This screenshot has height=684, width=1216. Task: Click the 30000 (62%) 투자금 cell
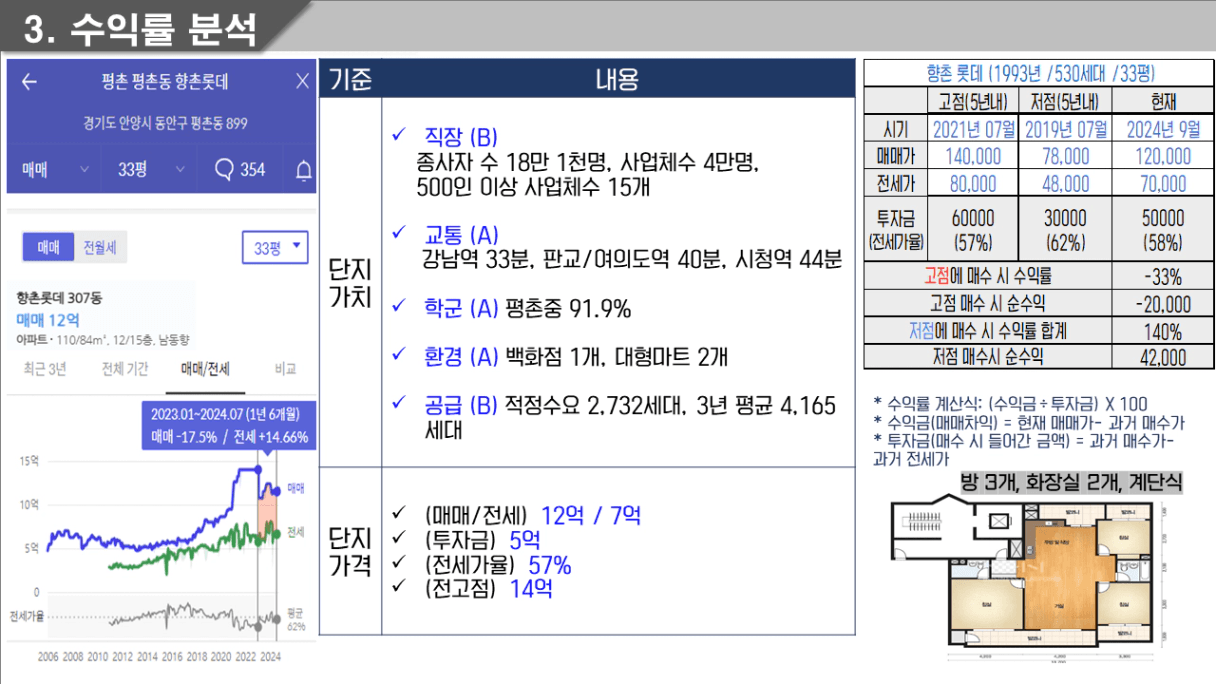tap(1065, 230)
